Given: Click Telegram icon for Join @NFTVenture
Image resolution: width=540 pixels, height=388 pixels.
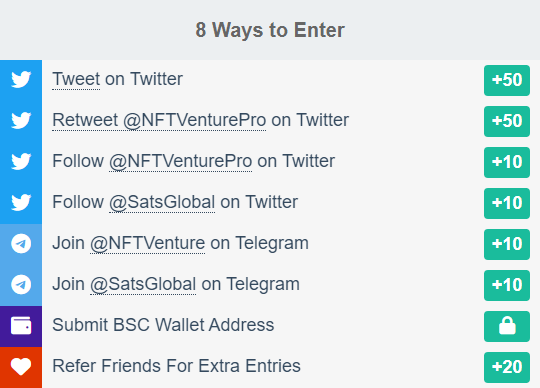Looking at the screenshot, I should [x=21, y=243].
